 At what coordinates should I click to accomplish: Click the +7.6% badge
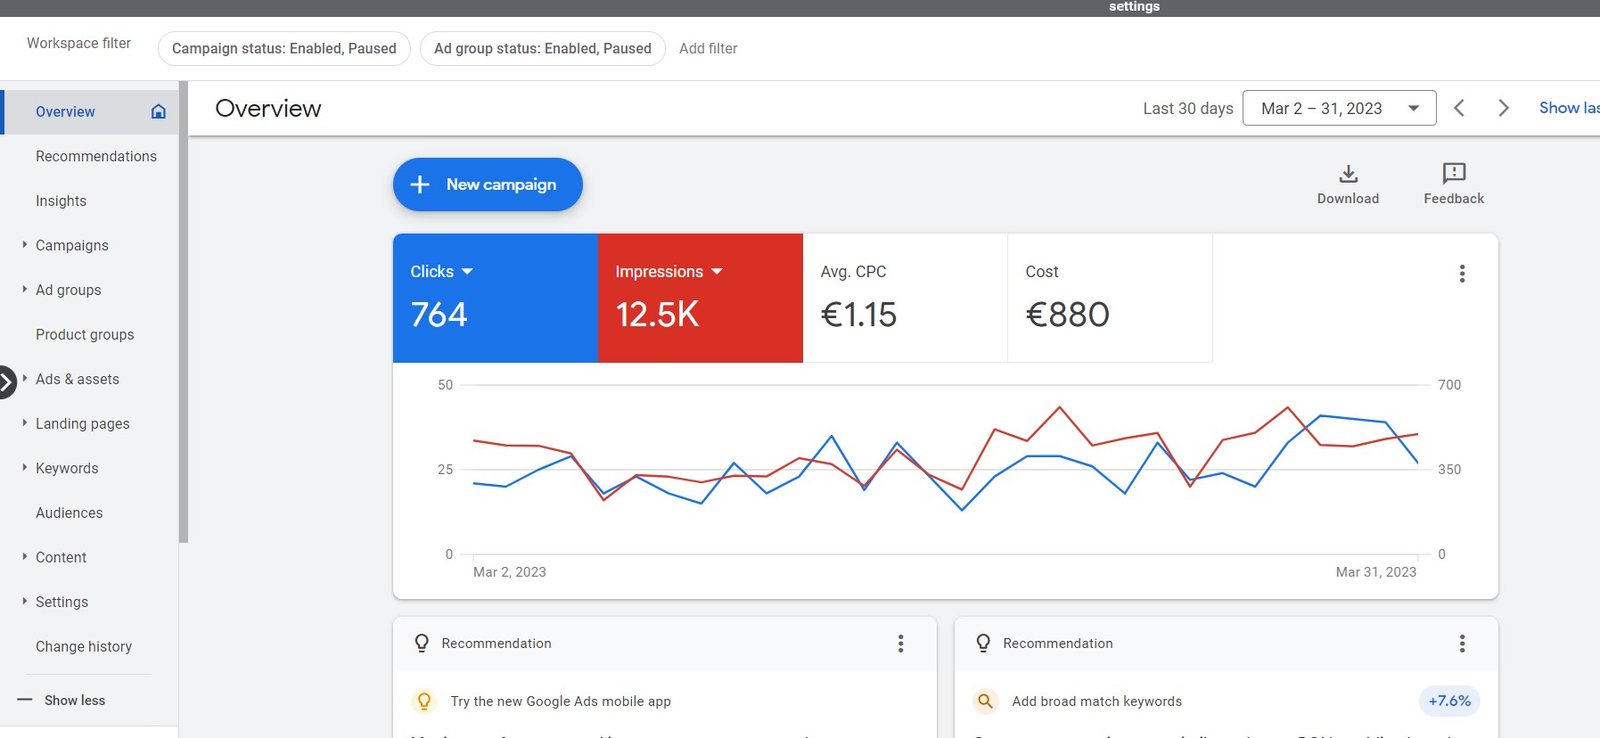[x=1449, y=701]
